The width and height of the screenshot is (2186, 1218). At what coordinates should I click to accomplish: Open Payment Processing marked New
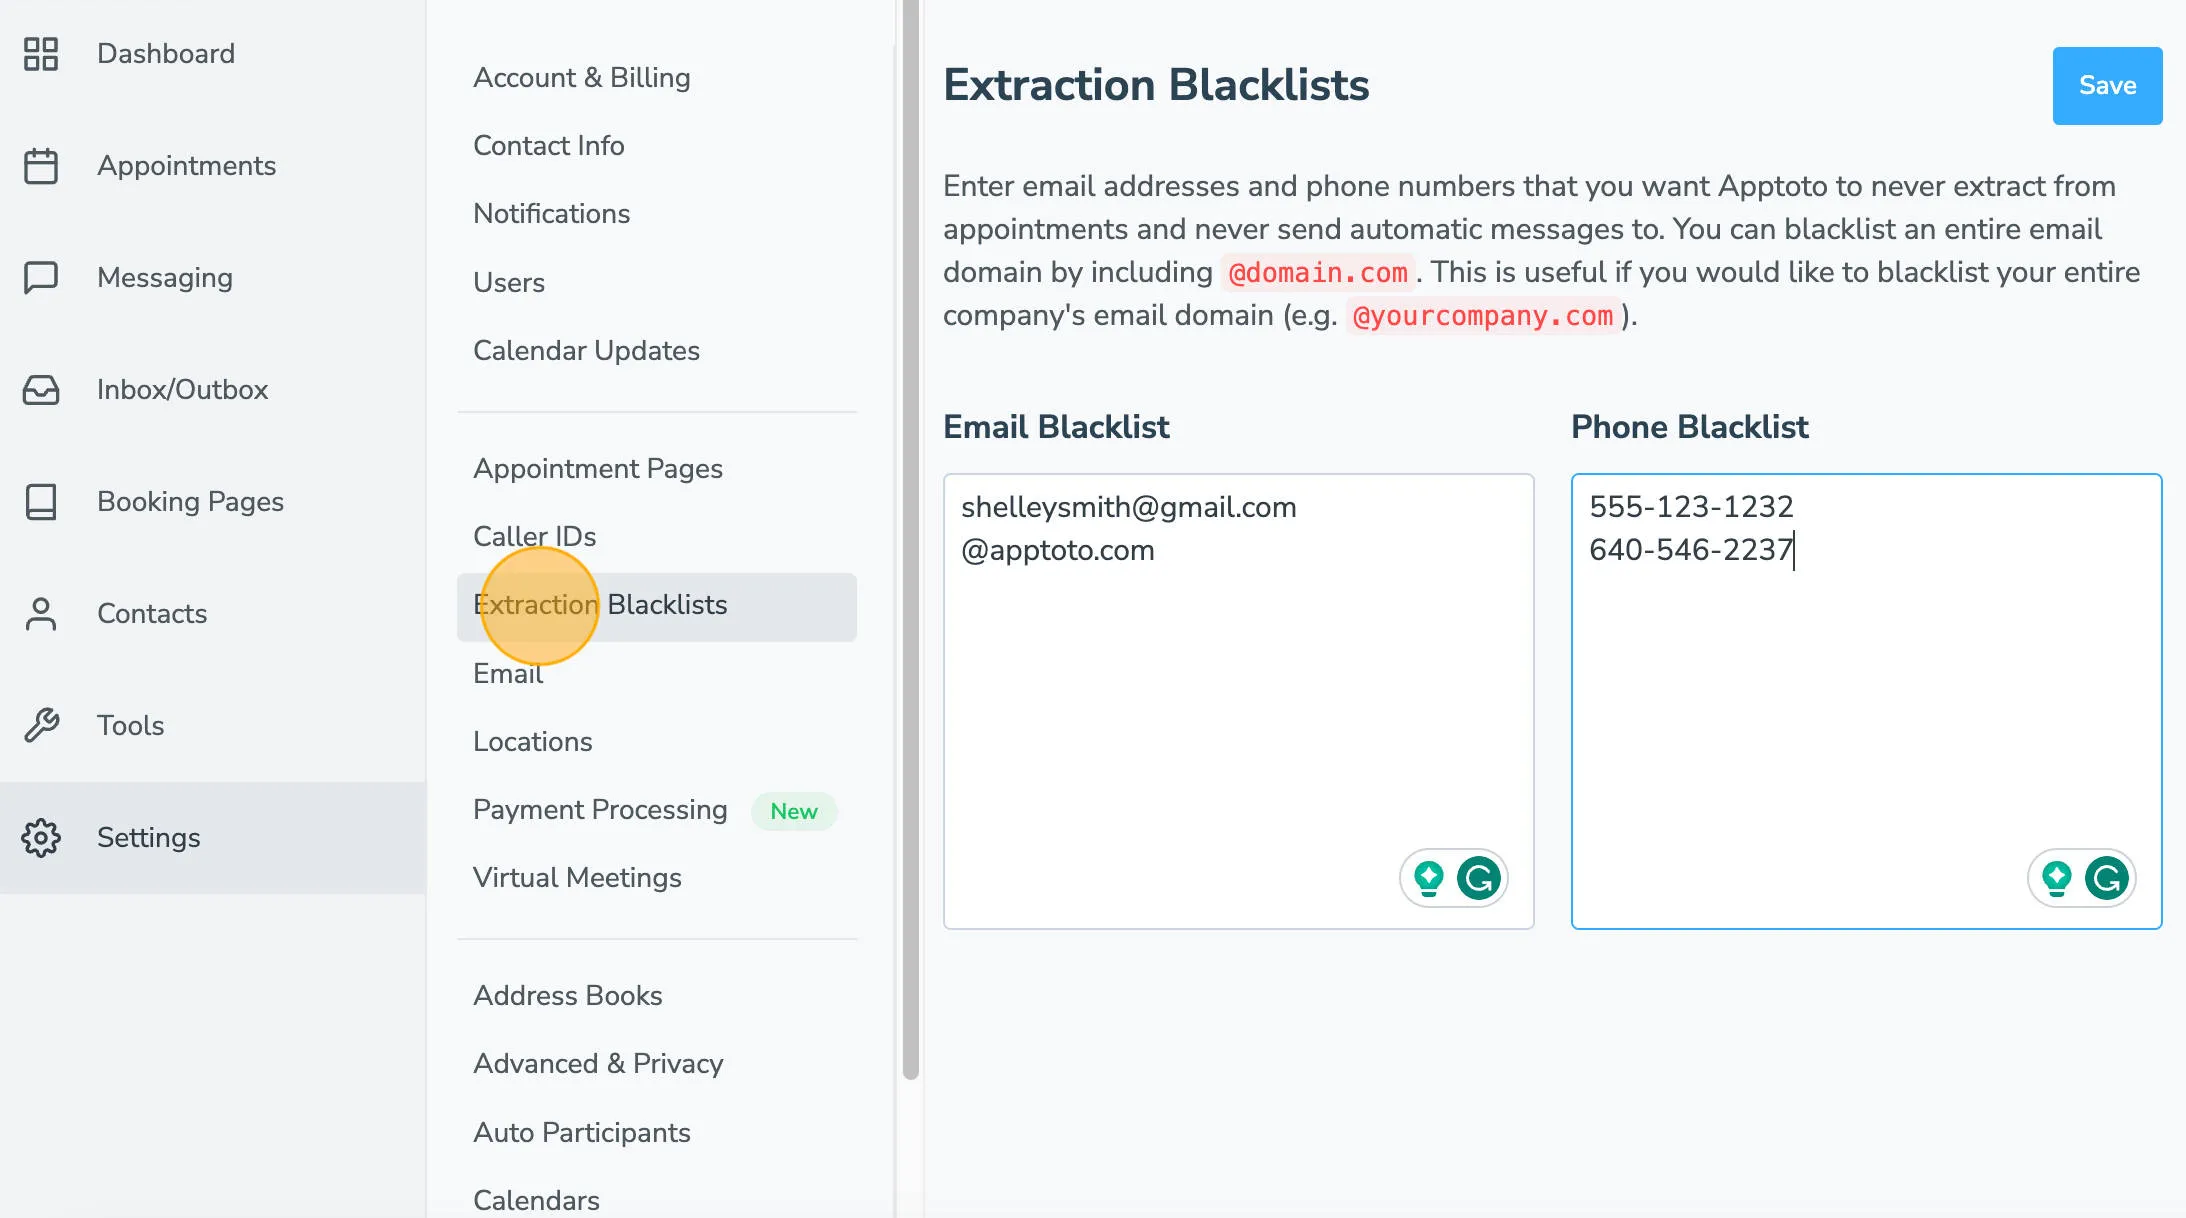click(x=598, y=810)
